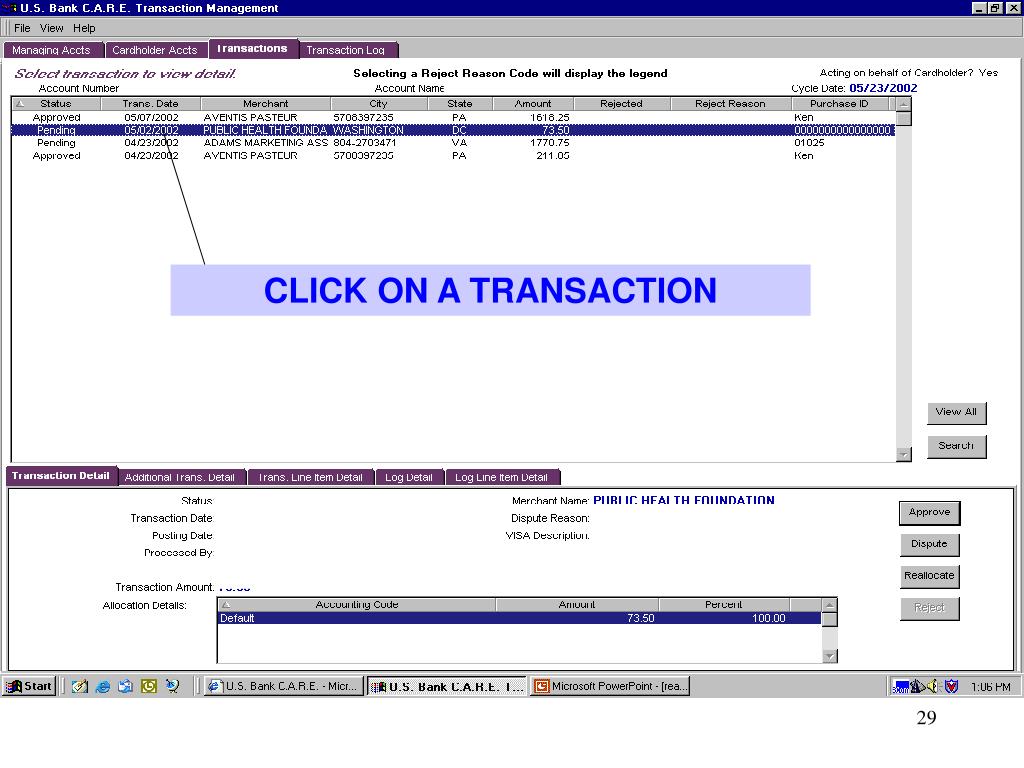Select the Approved 04/23/2002 AVENTIS PASTEUR row
Screen dimensions: 1024x768
tap(453, 155)
